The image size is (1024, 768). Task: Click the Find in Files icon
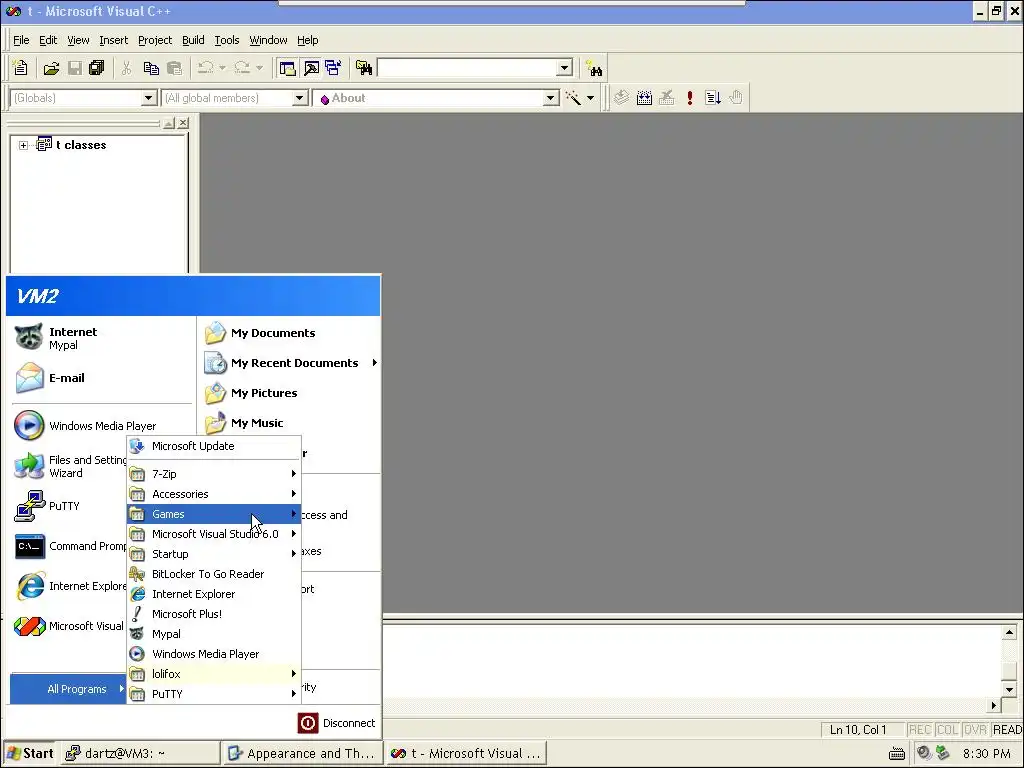pos(364,68)
